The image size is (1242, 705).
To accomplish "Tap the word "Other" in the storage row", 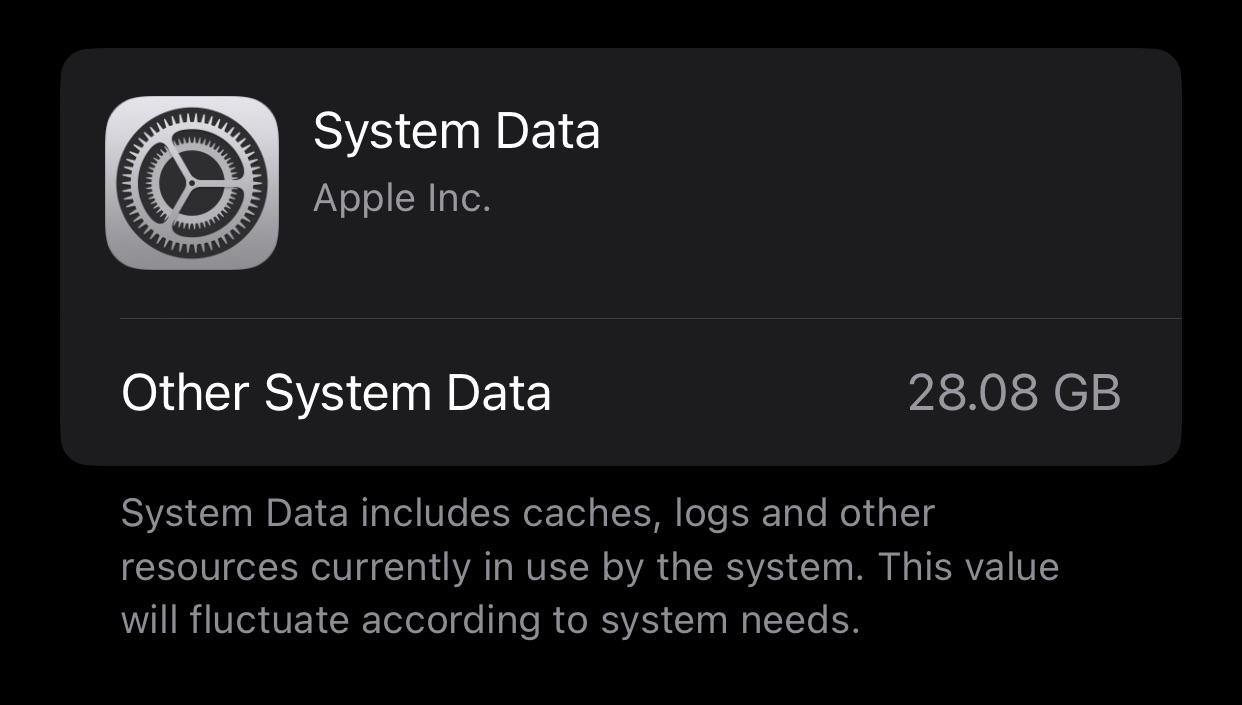I will point(184,393).
